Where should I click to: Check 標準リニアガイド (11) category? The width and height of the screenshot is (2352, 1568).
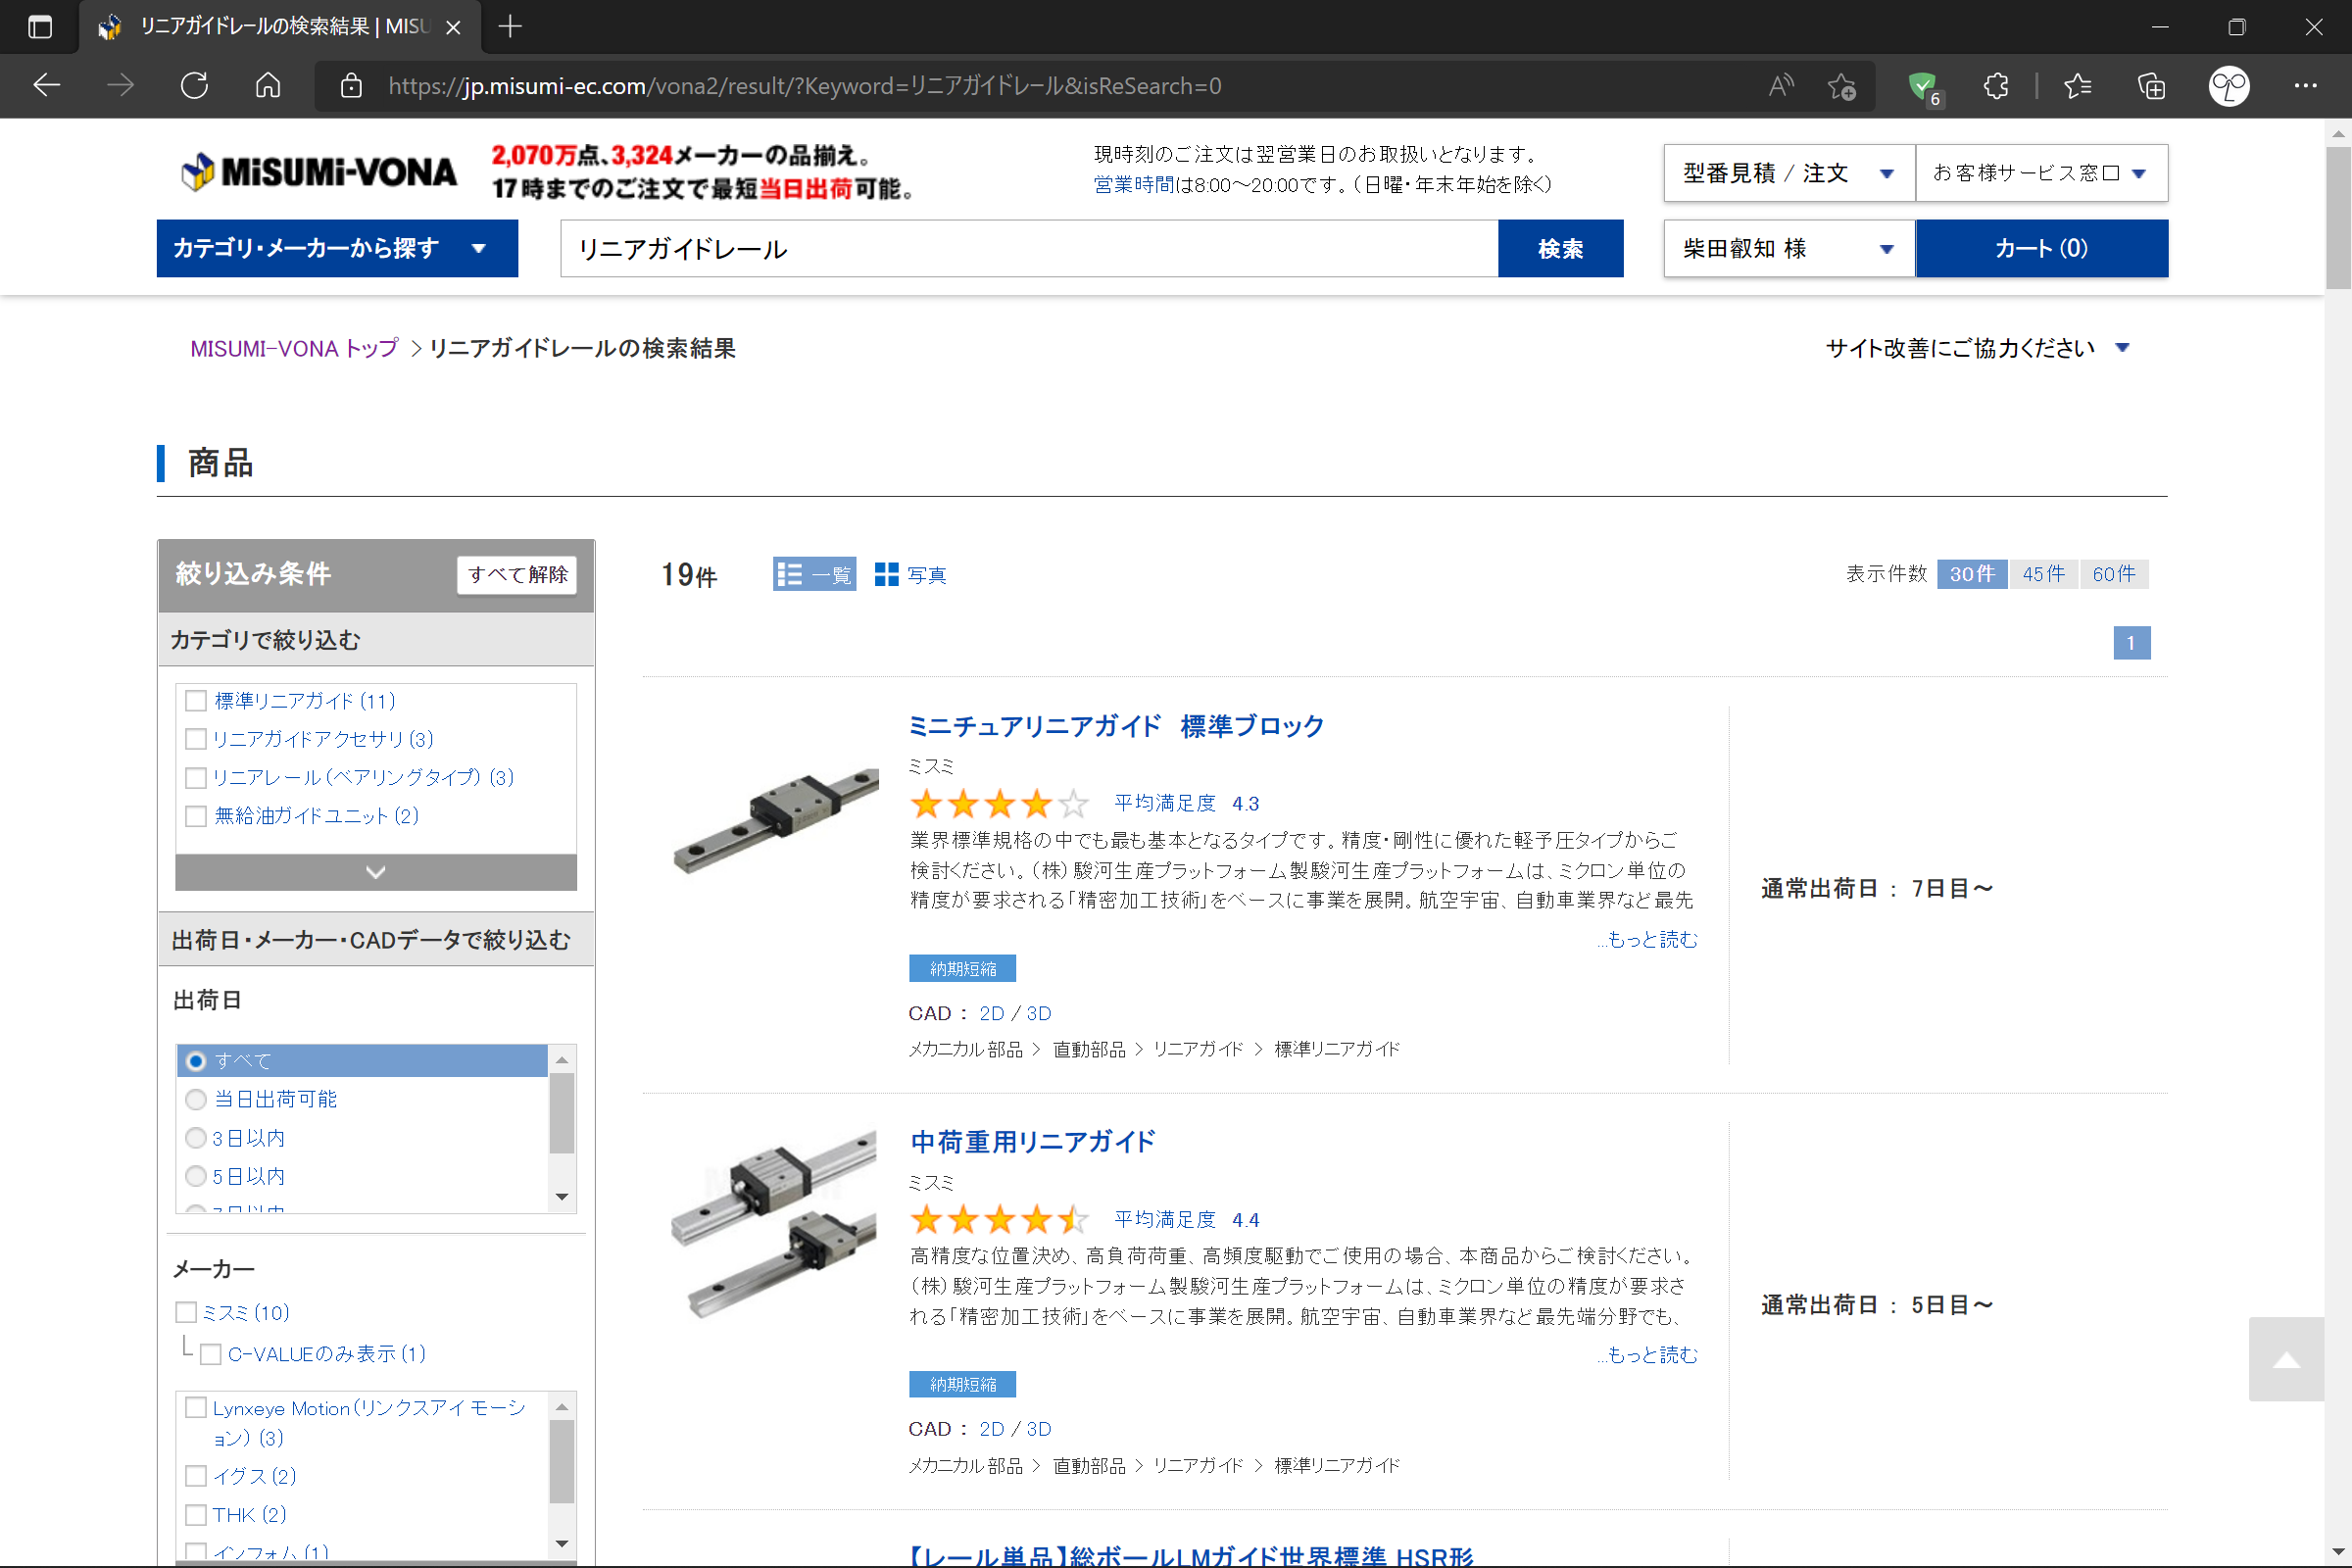196,701
